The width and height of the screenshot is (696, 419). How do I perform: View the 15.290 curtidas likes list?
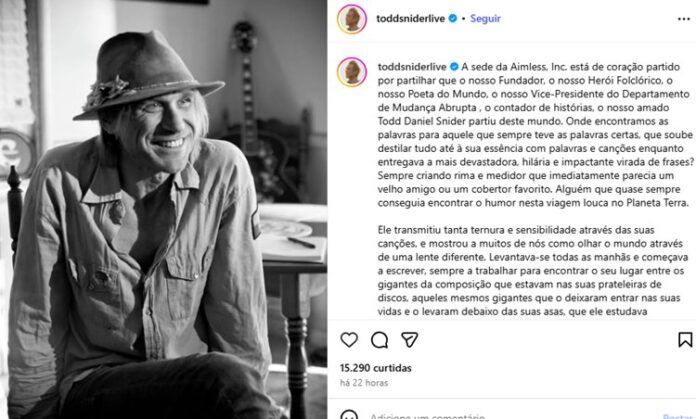[376, 368]
